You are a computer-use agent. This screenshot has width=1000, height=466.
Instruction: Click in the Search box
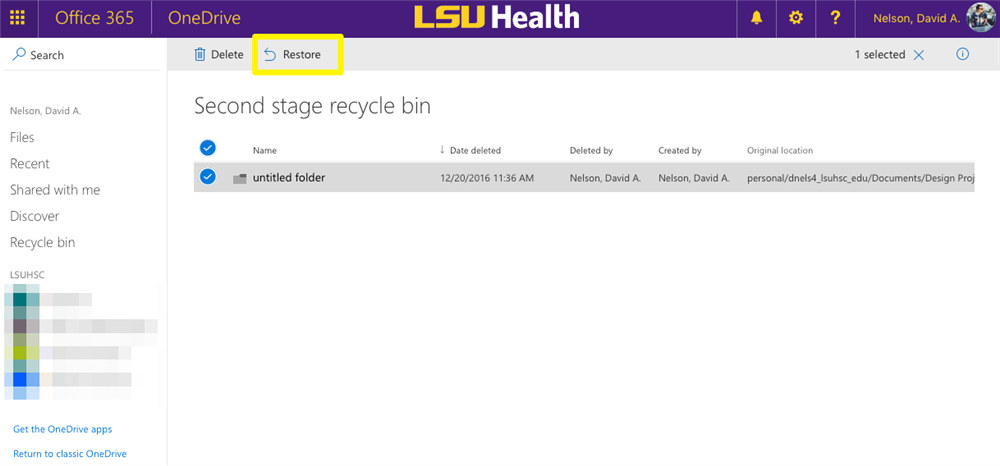(x=85, y=55)
